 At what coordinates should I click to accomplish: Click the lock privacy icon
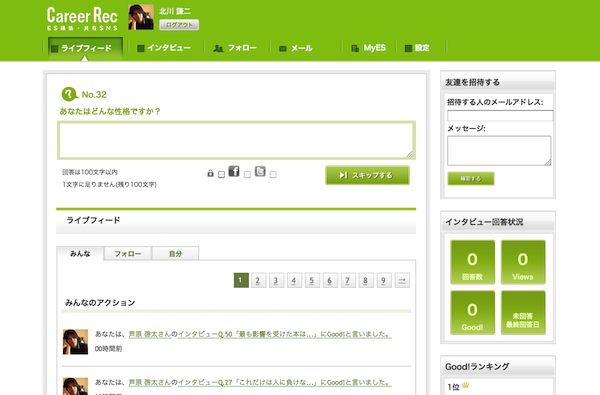(x=210, y=173)
